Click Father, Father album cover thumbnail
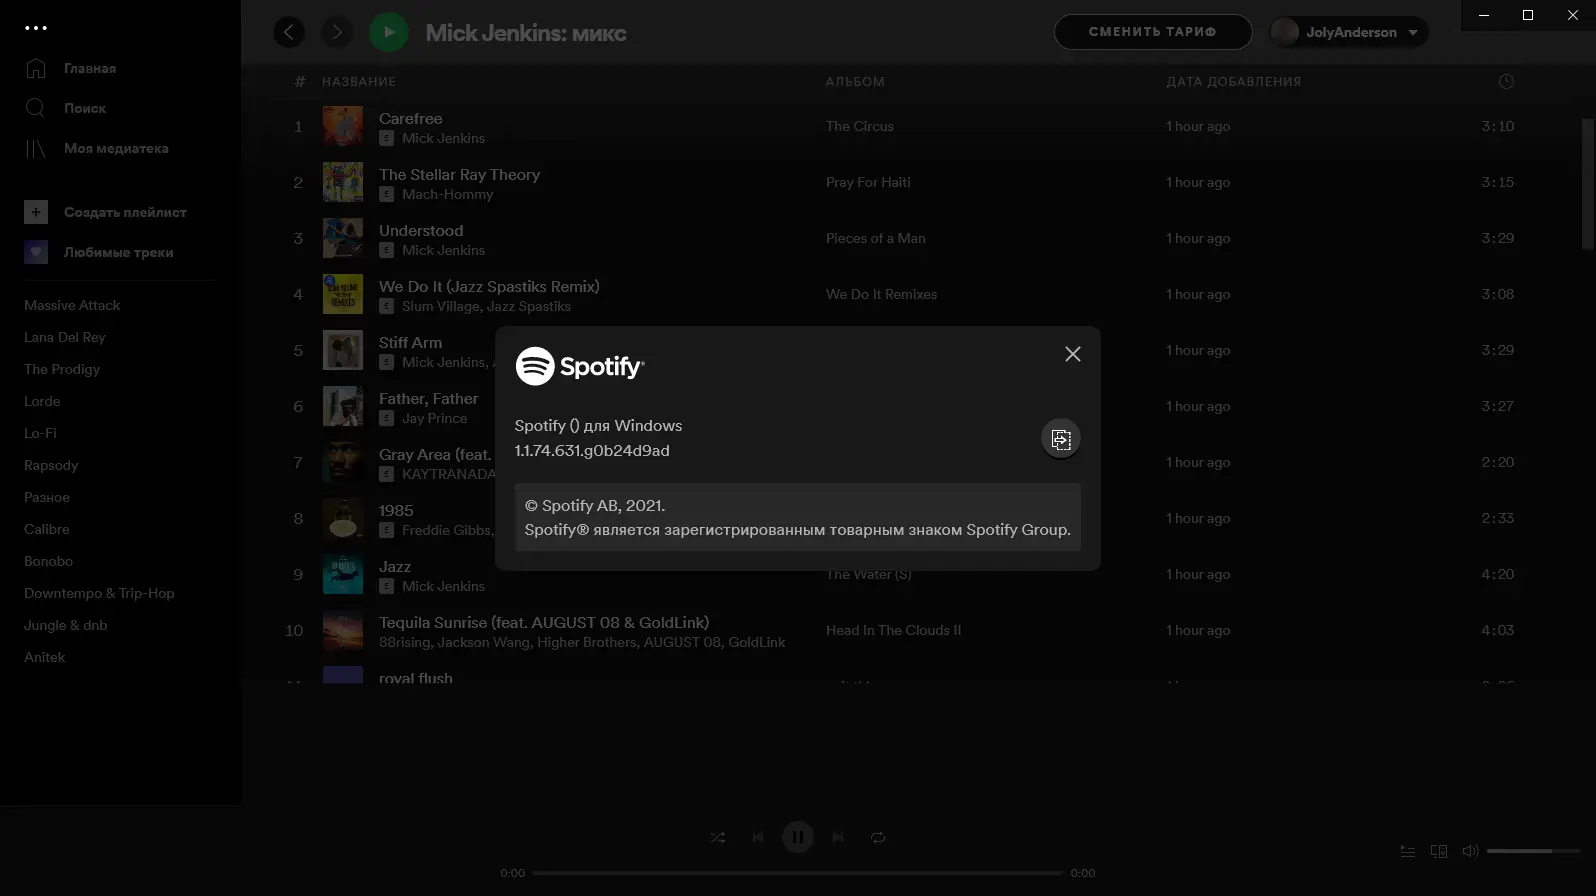Viewport: 1596px width, 896px height. point(343,406)
